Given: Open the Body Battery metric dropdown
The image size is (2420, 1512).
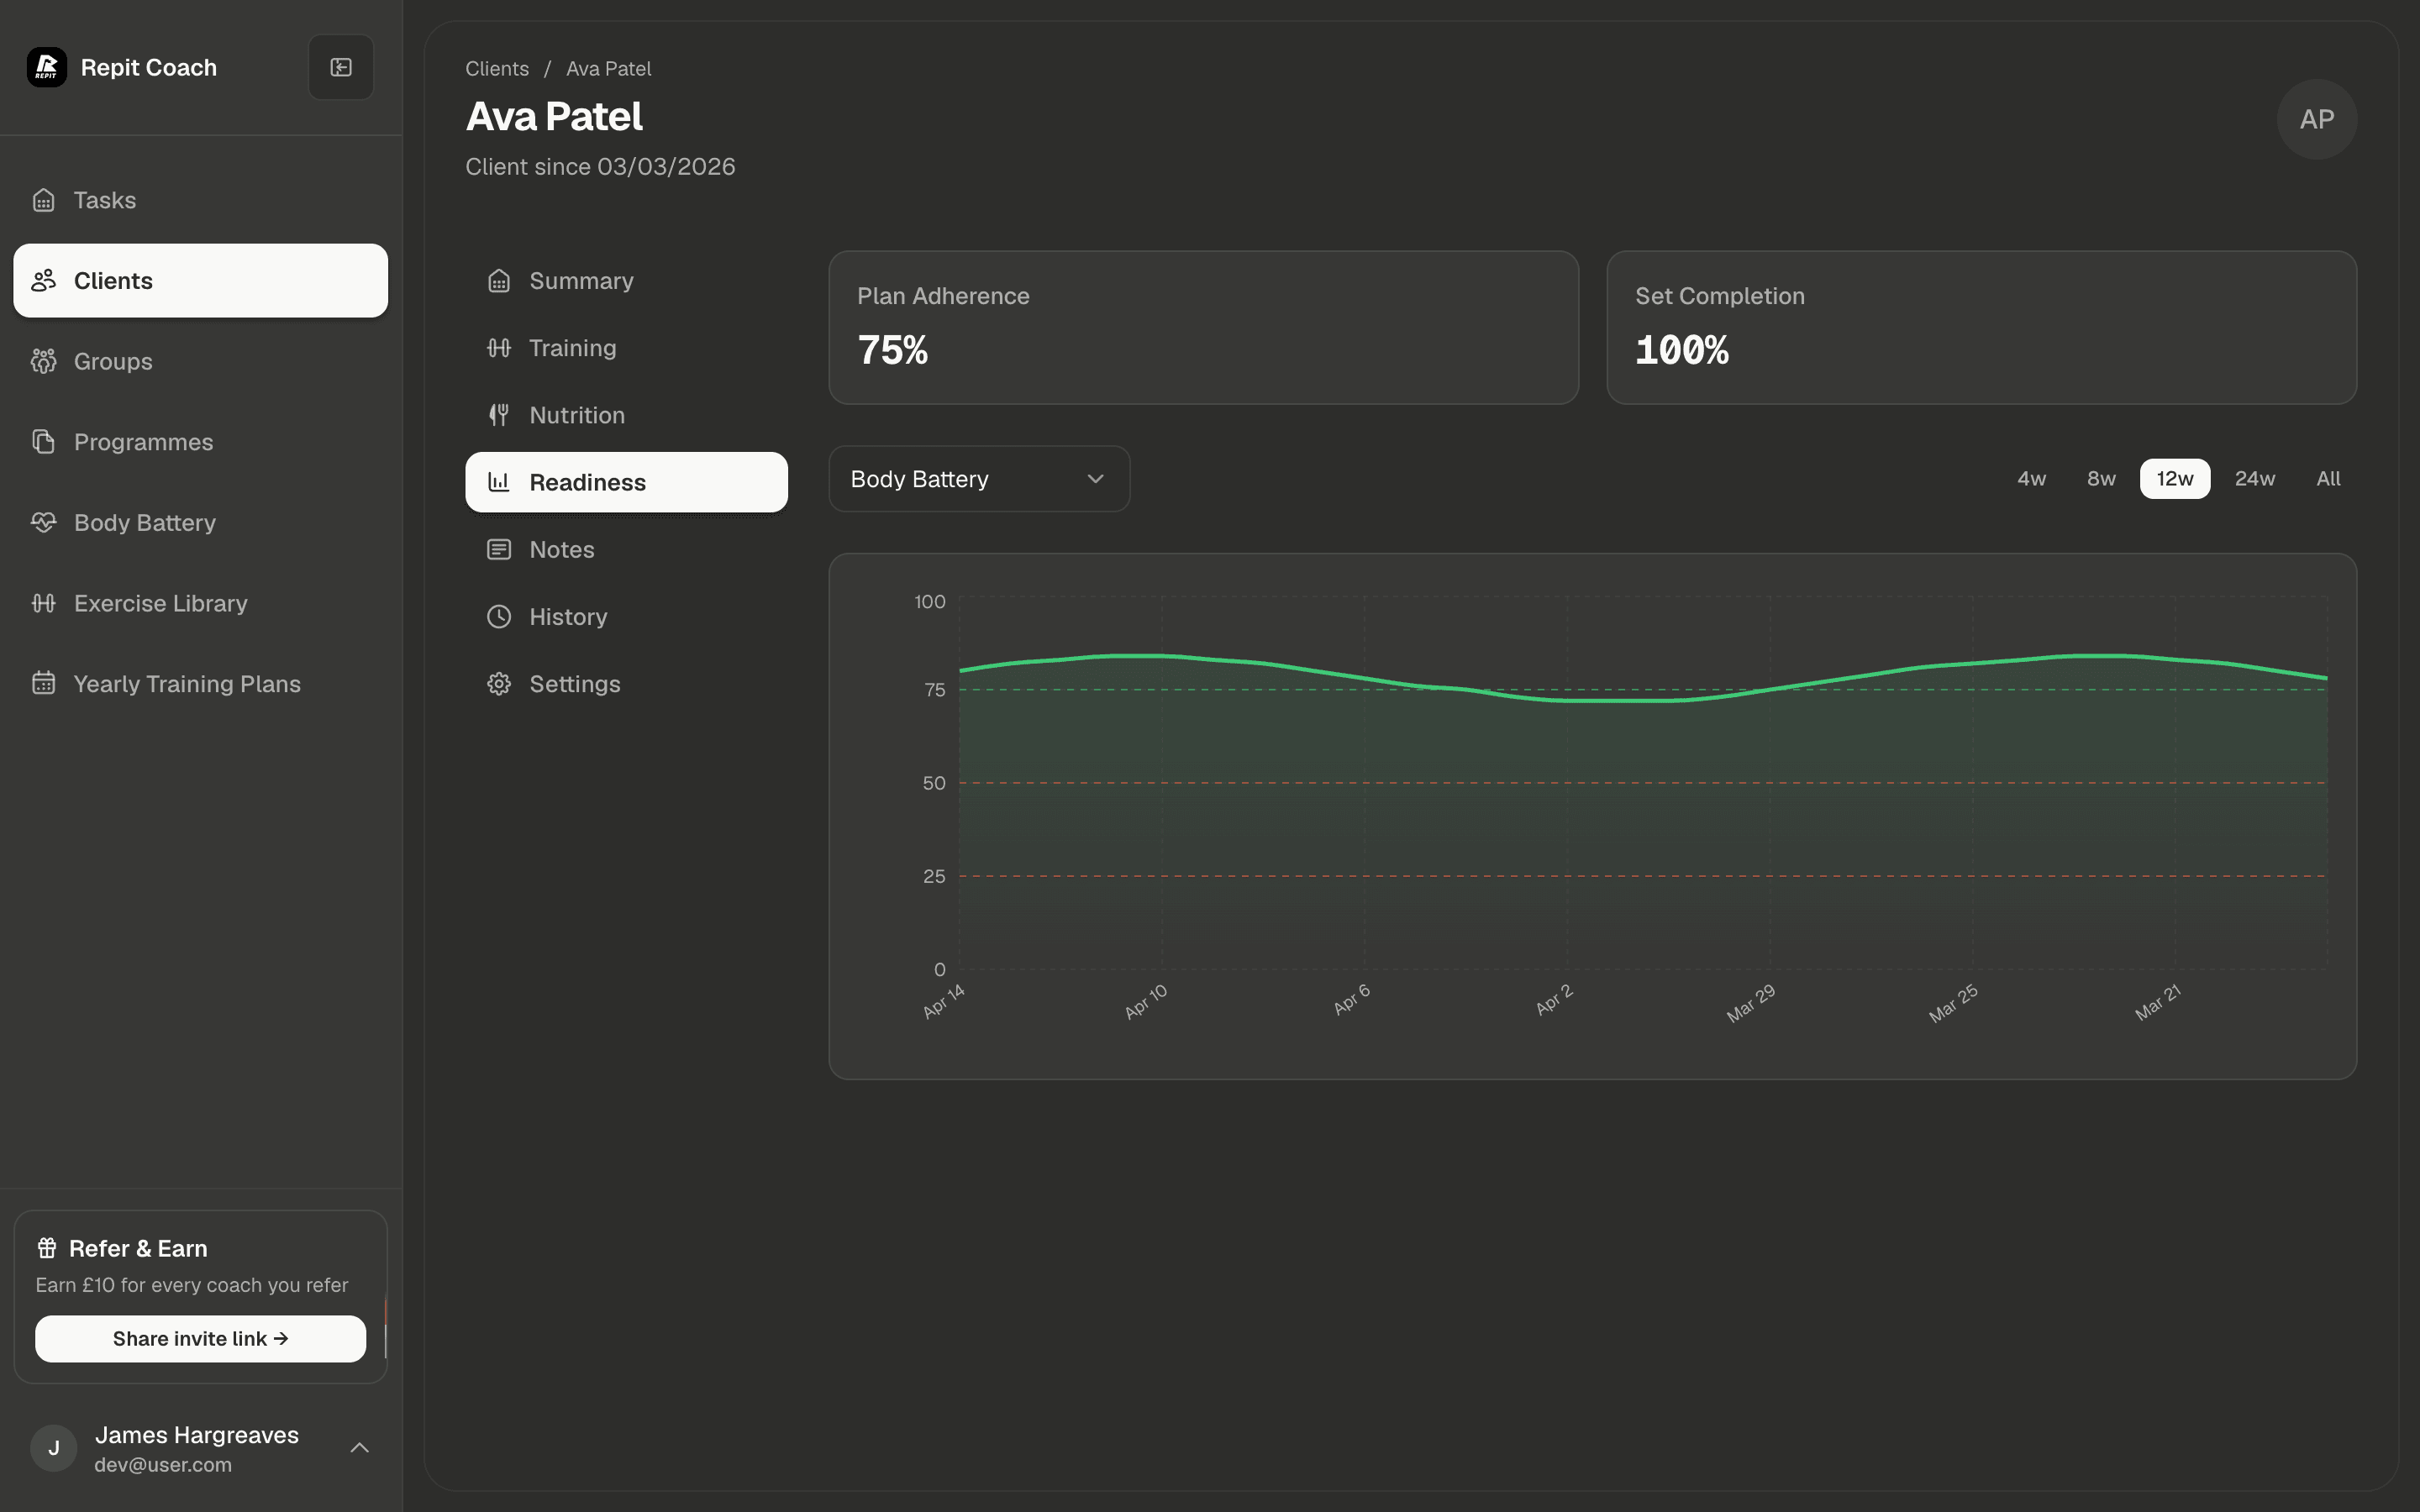Looking at the screenshot, I should tap(978, 478).
